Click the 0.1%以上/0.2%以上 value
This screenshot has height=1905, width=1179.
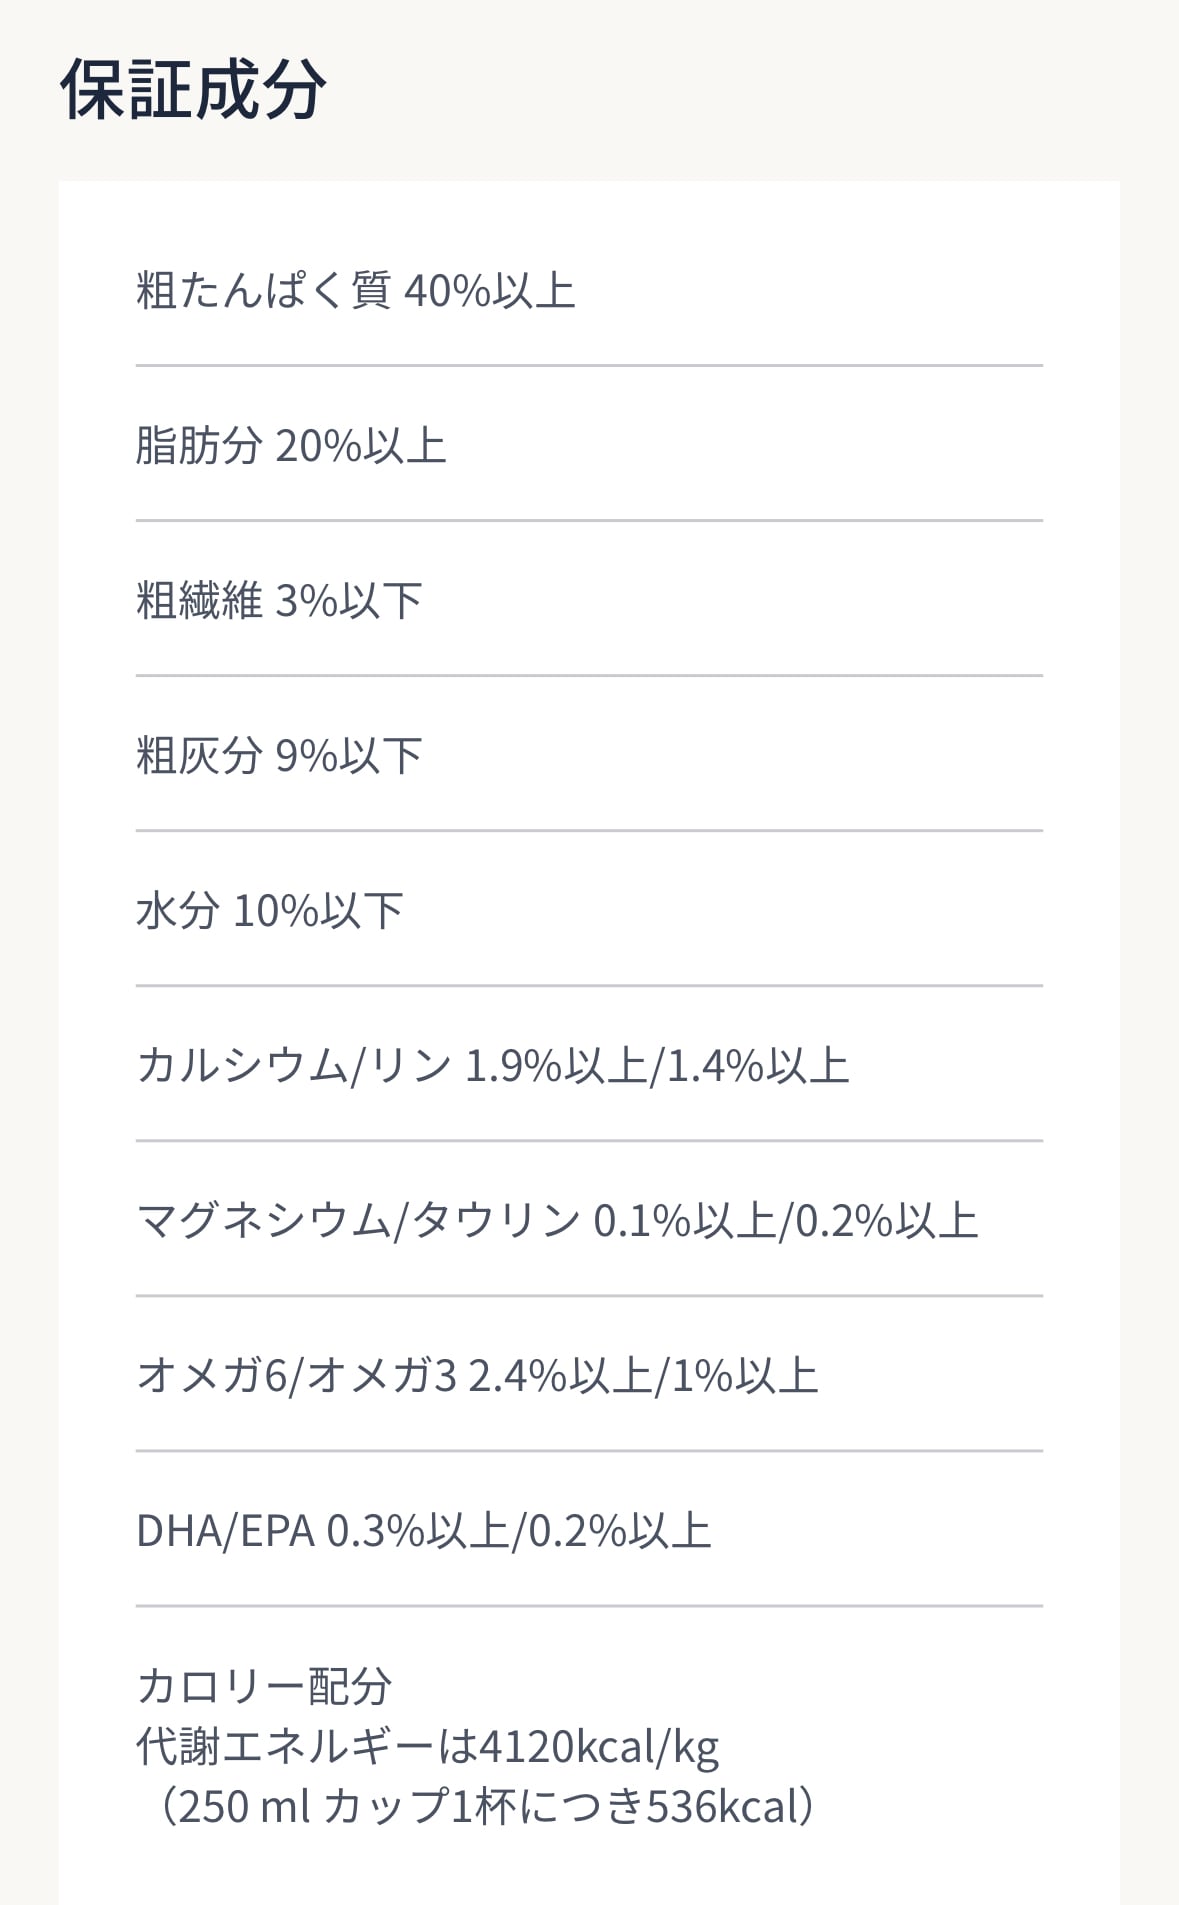coord(785,1221)
